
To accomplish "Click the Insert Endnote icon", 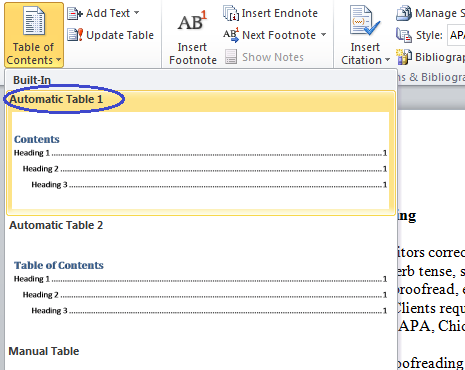I will (x=231, y=13).
